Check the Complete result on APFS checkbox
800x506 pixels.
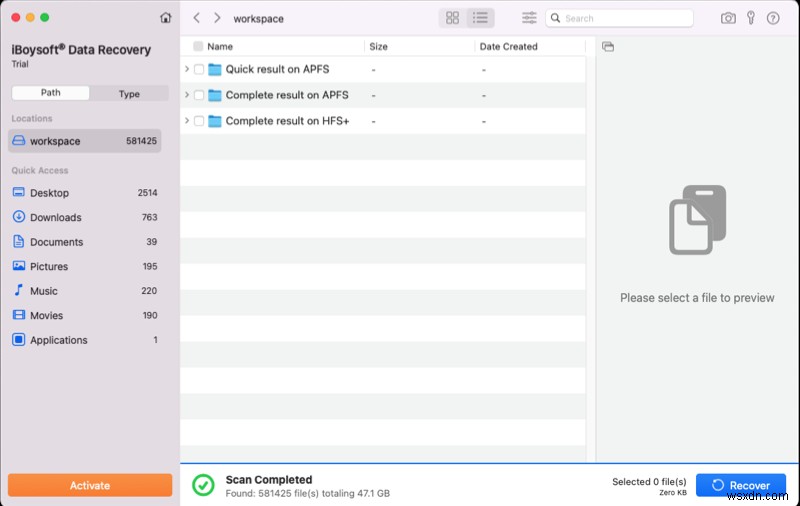click(199, 96)
